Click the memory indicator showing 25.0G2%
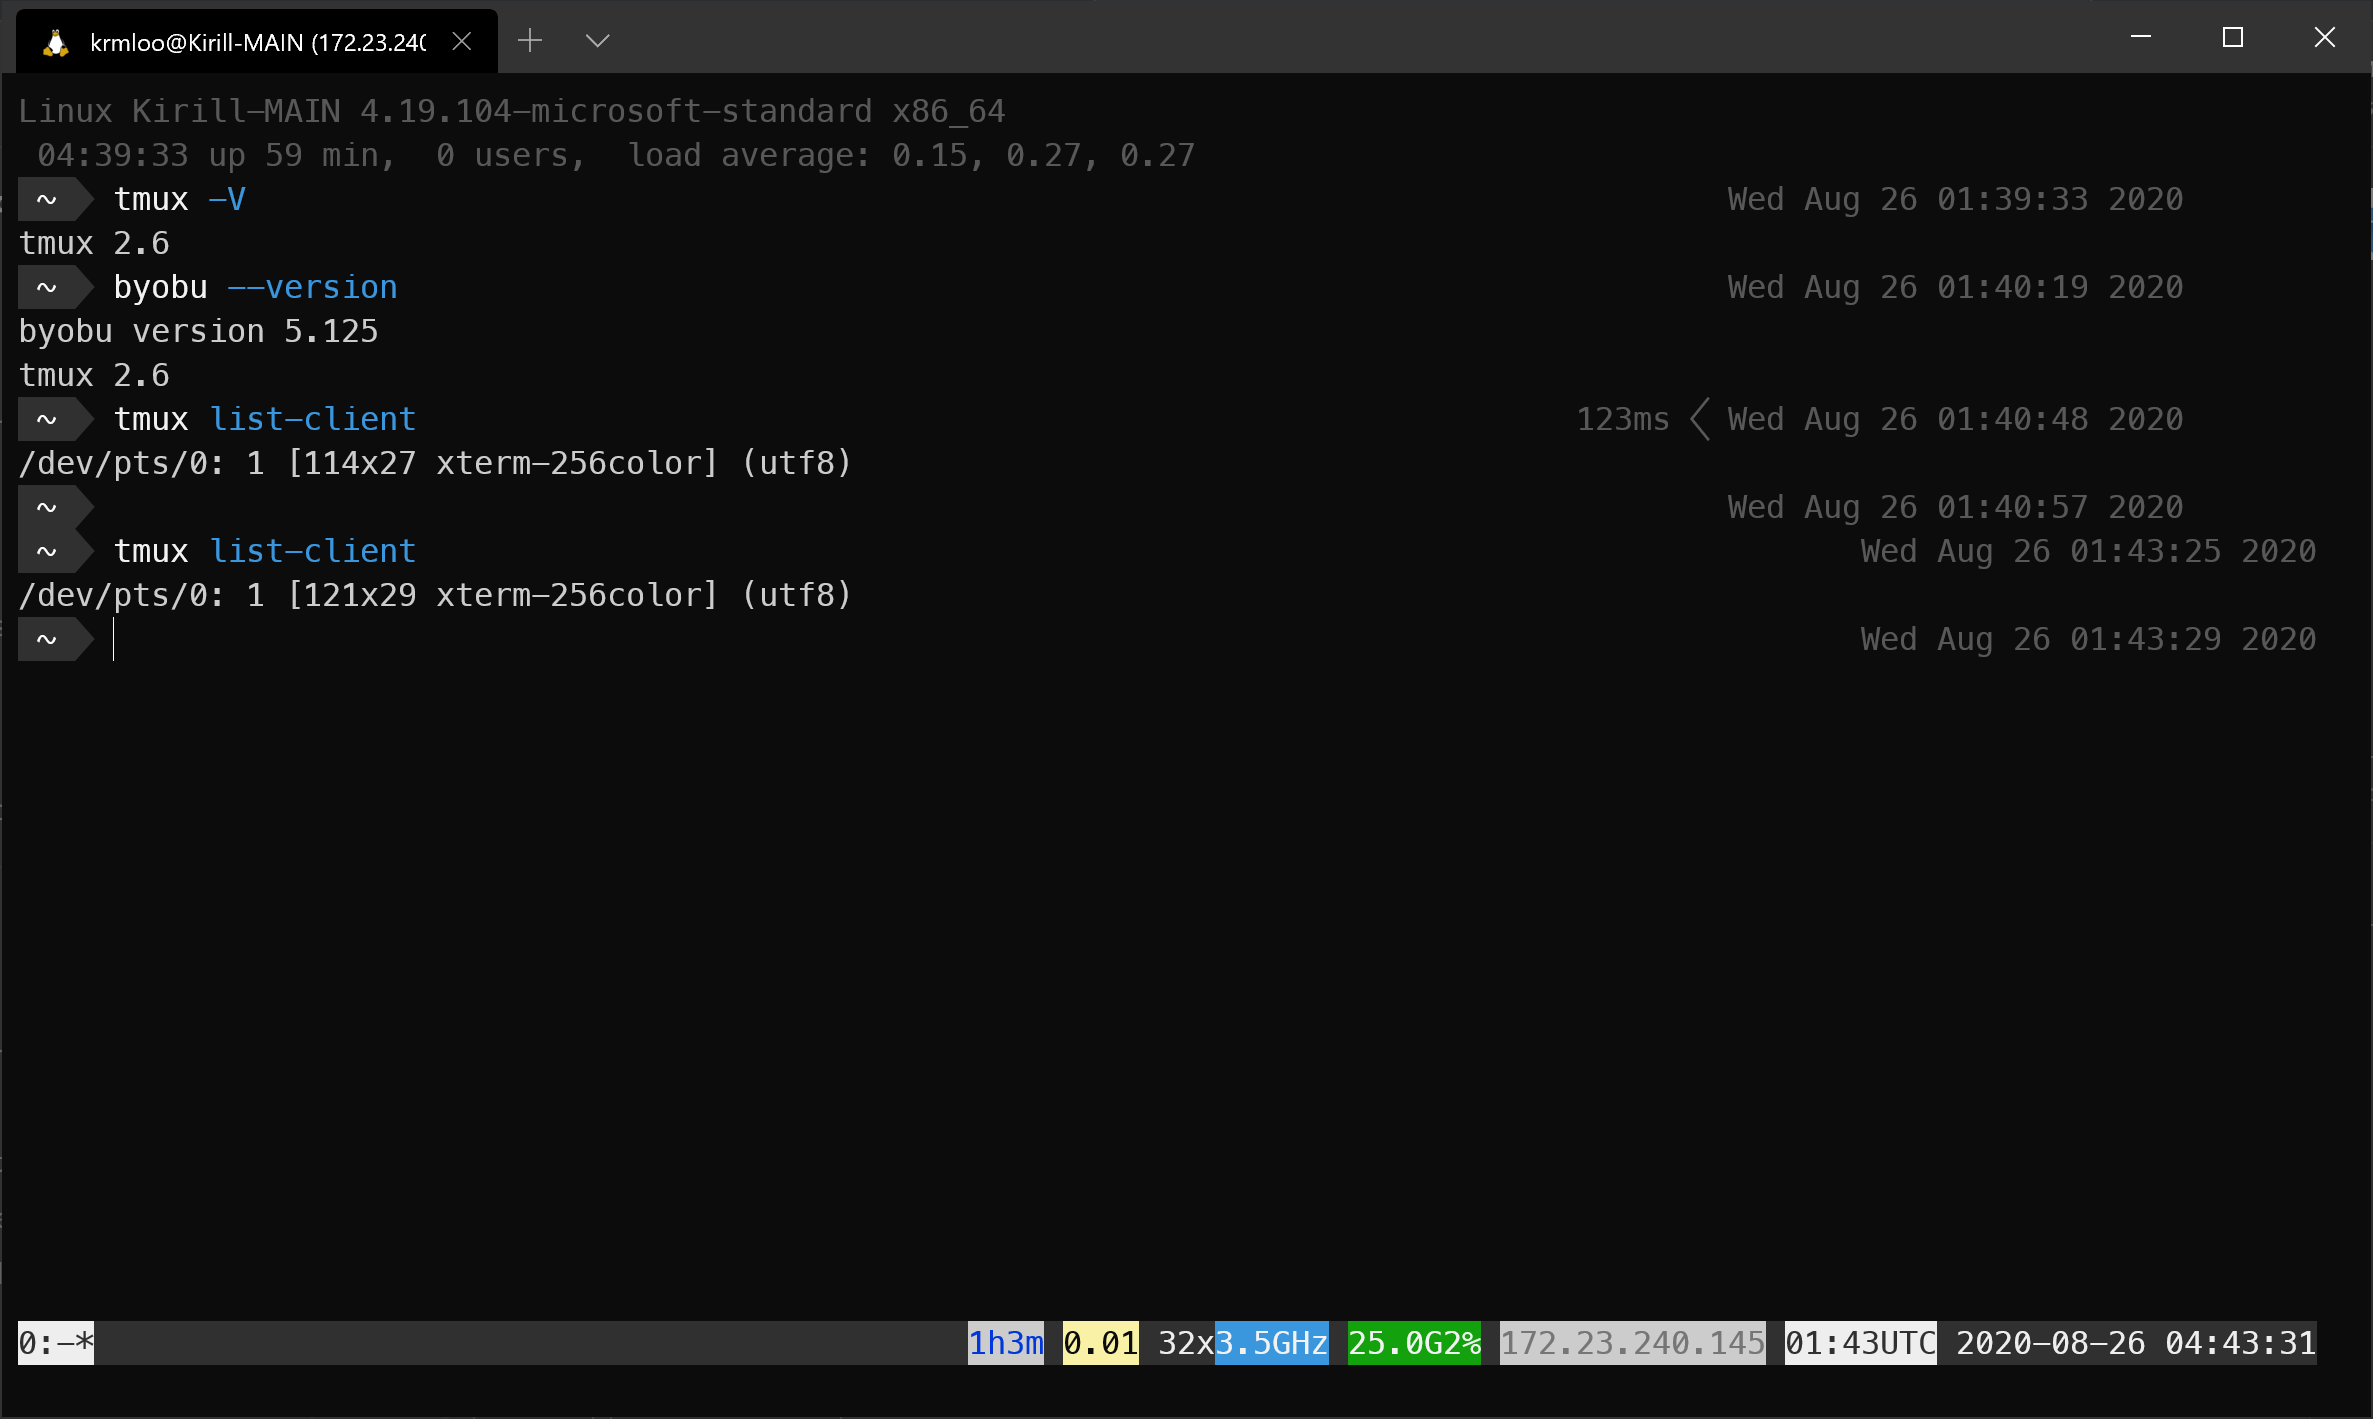The image size is (2373, 1419). [x=1413, y=1343]
